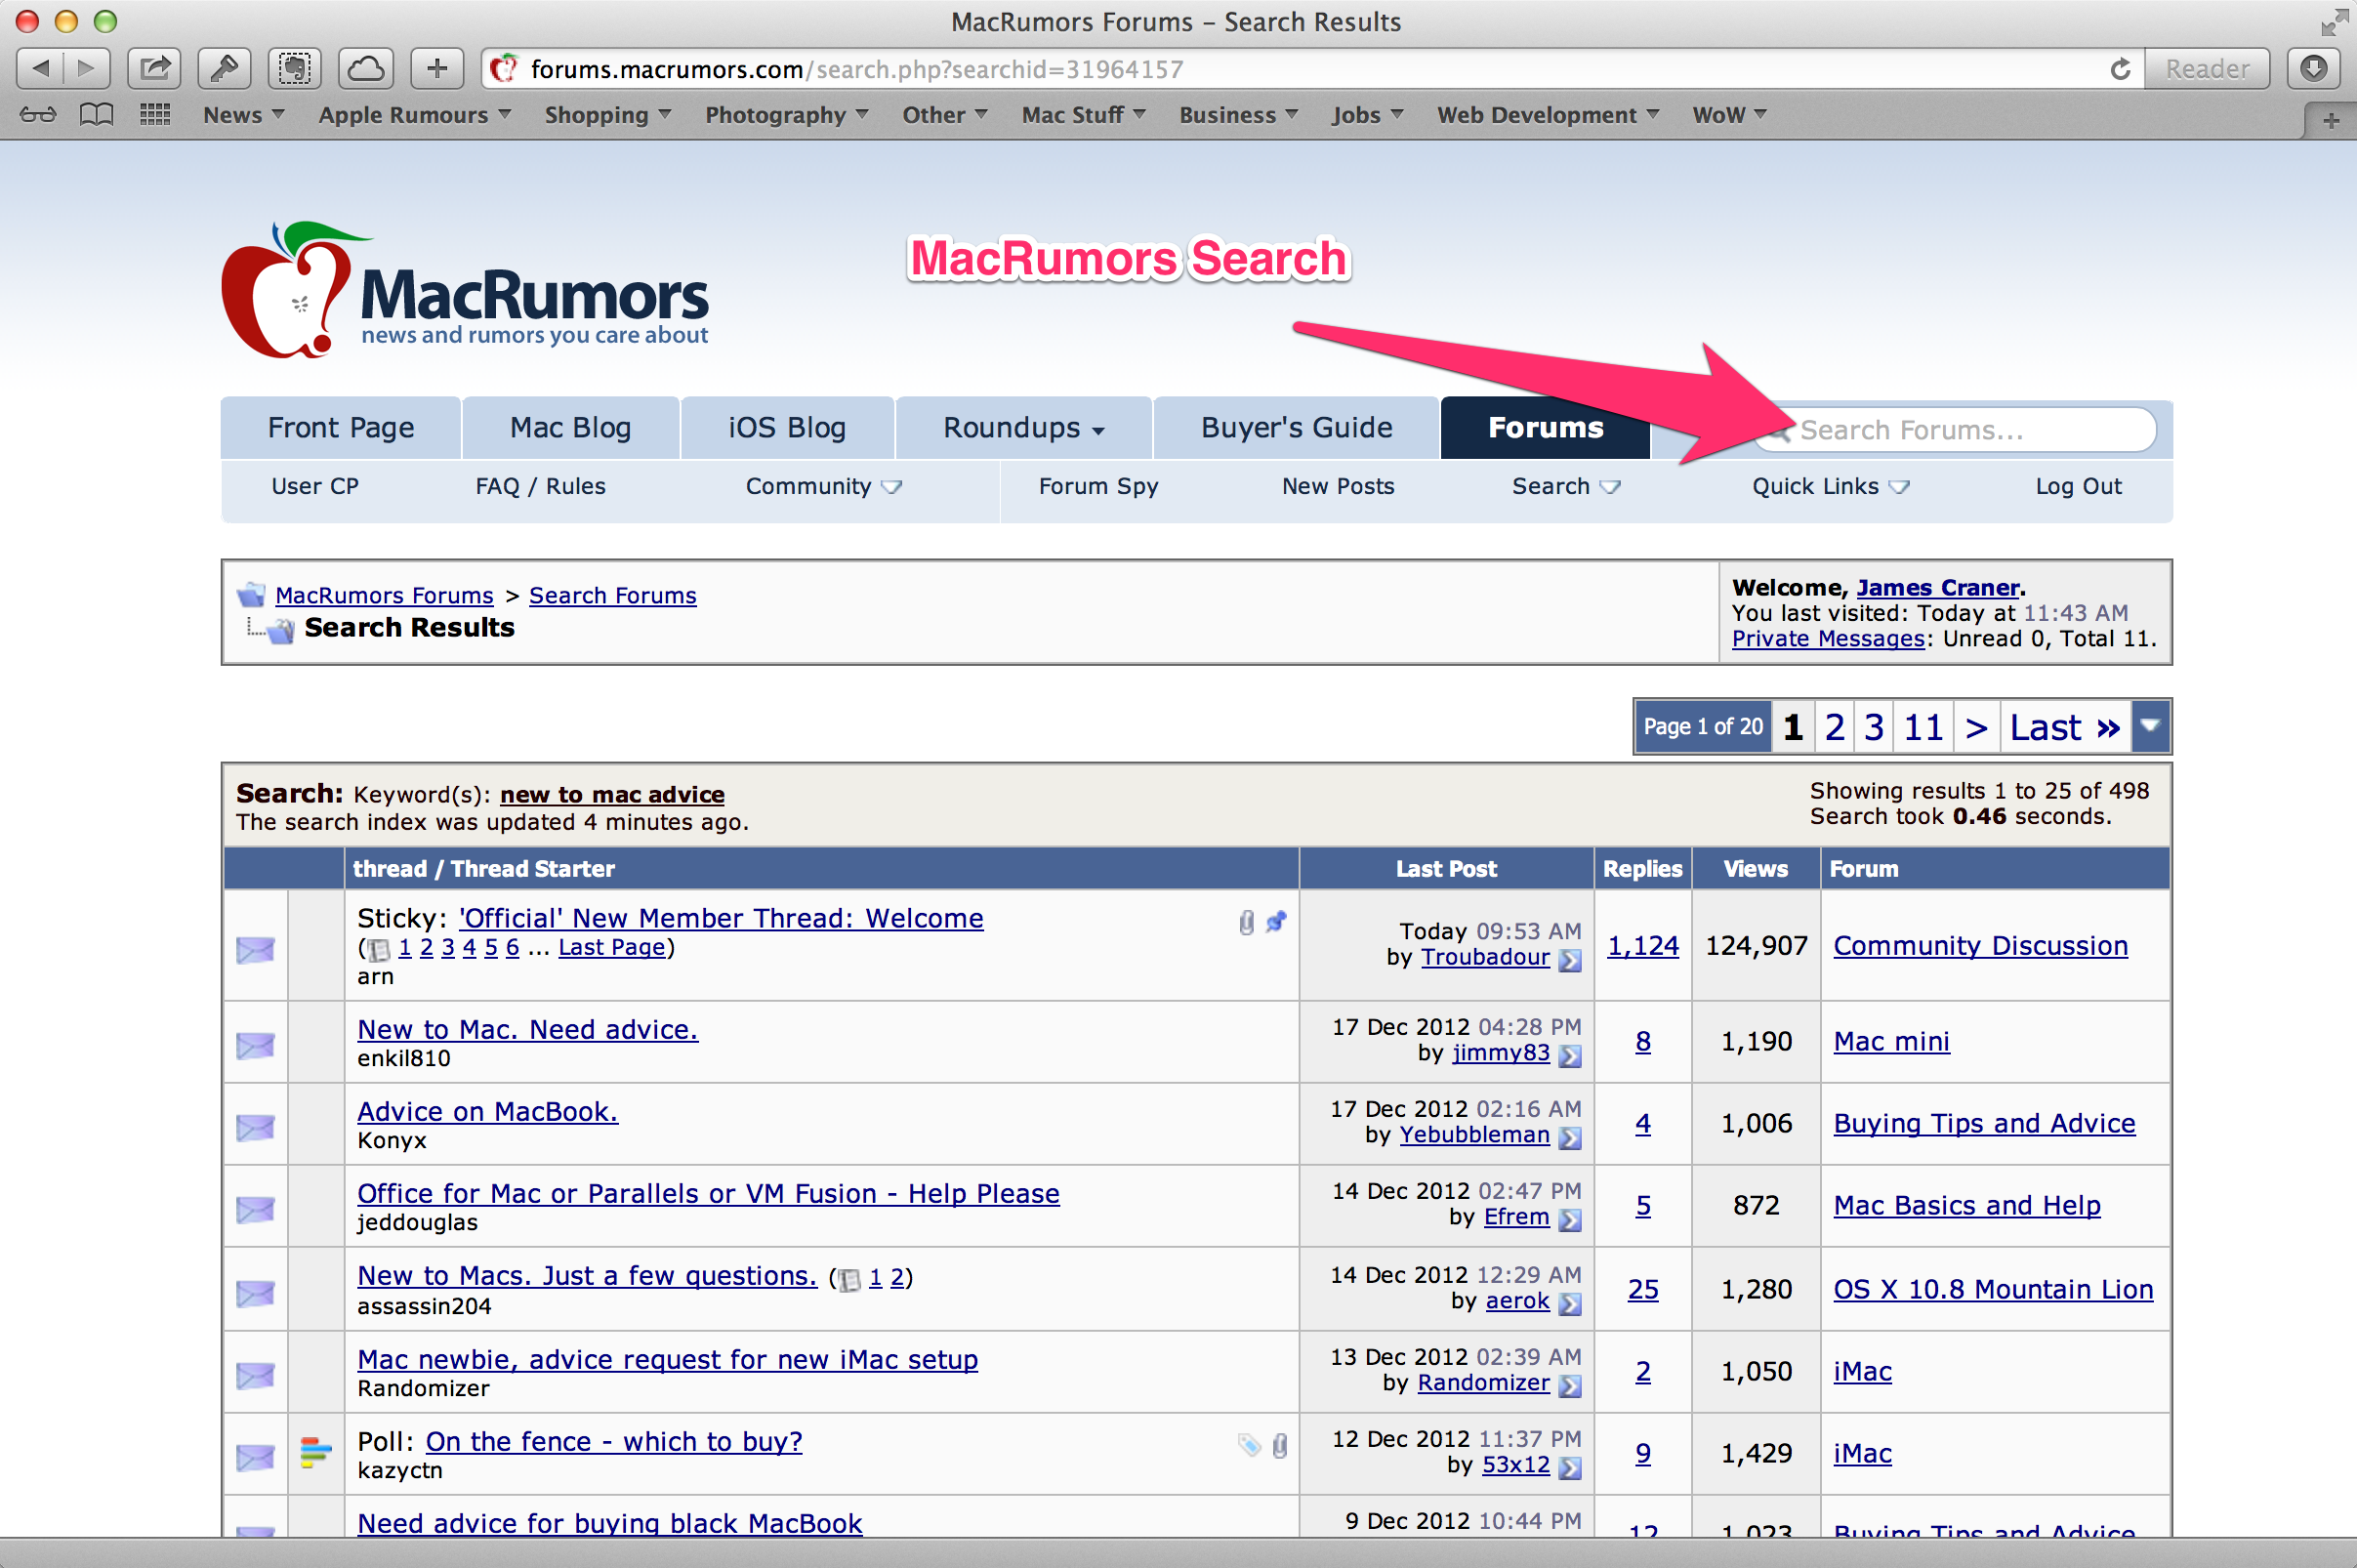Click the poll icon beside On the fence thread
The height and width of the screenshot is (1568, 2357).
click(x=315, y=1452)
